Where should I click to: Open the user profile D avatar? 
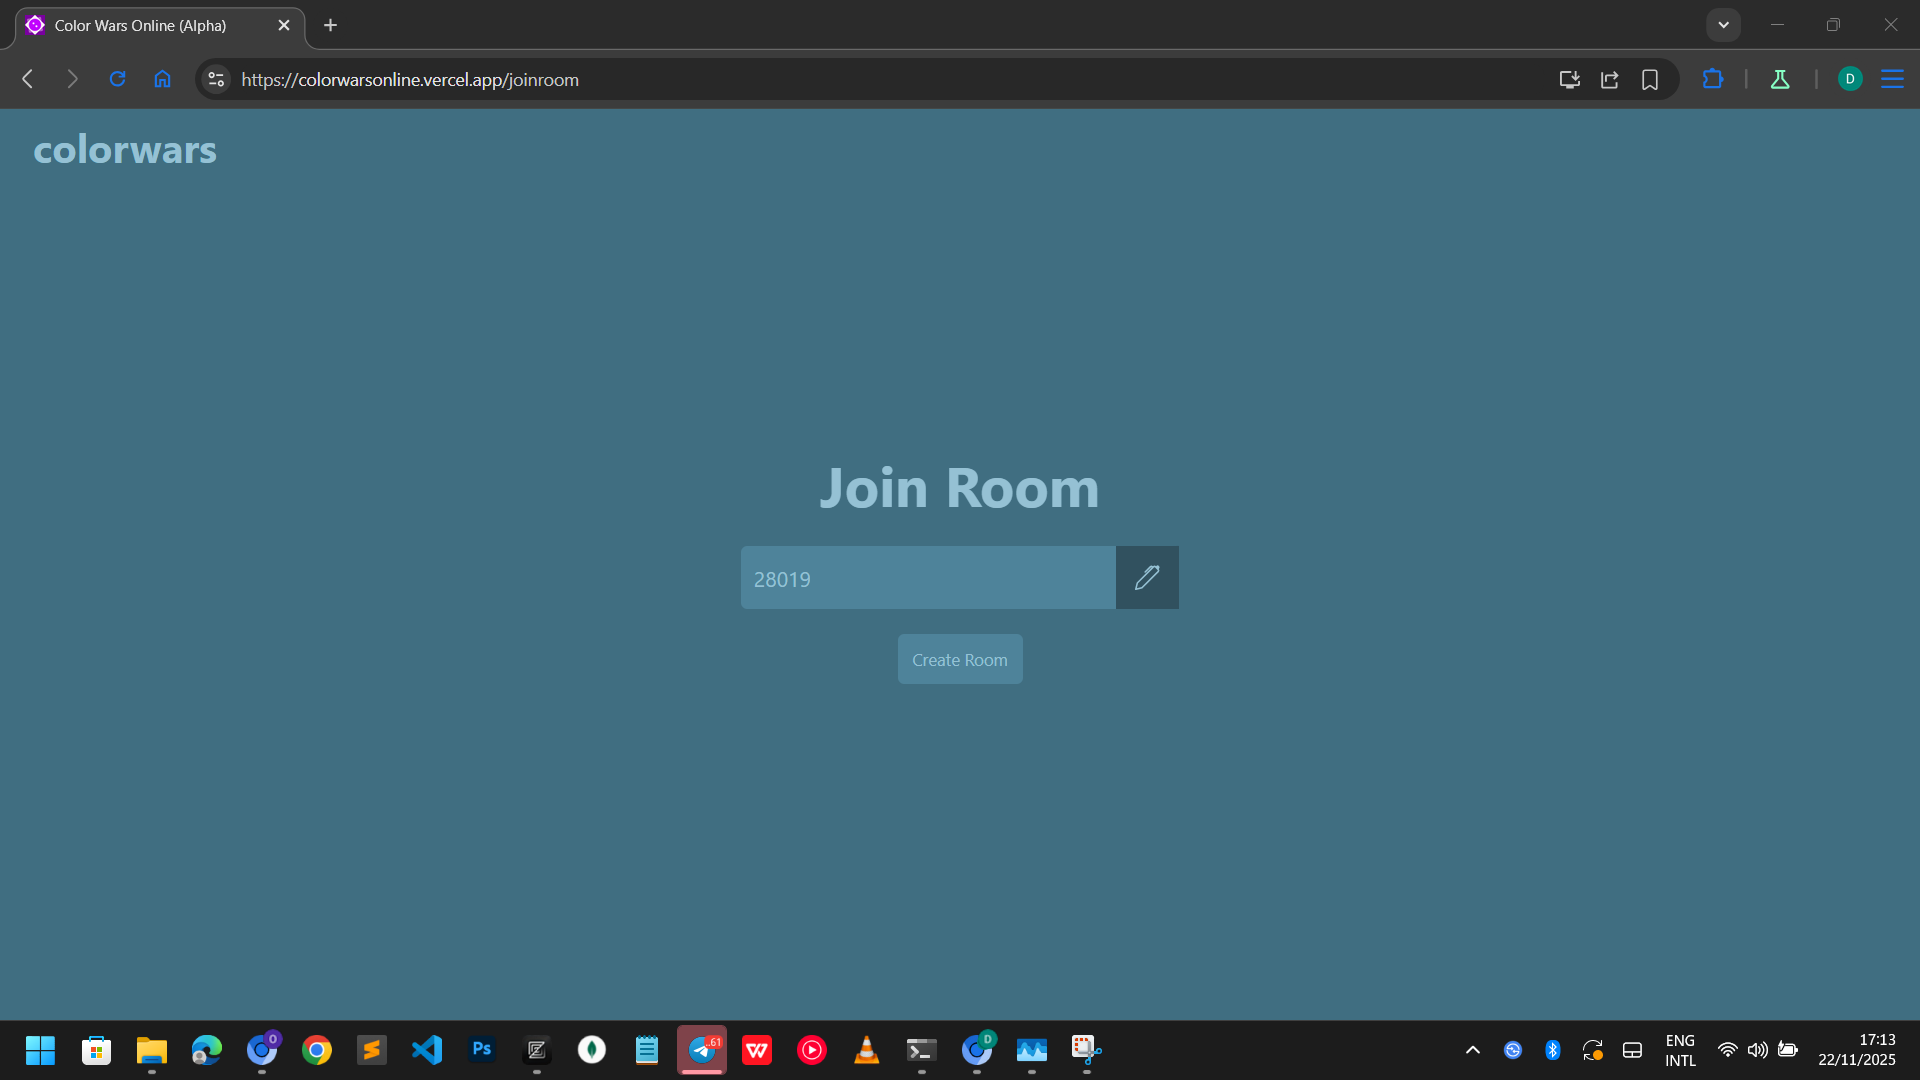click(x=1849, y=79)
